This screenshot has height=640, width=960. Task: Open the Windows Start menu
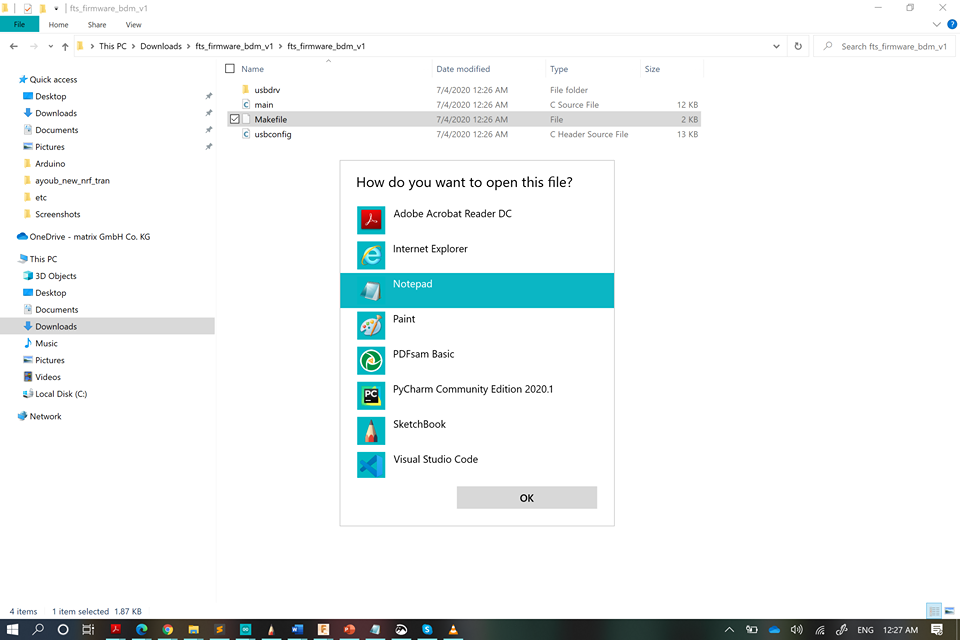pos(12,630)
